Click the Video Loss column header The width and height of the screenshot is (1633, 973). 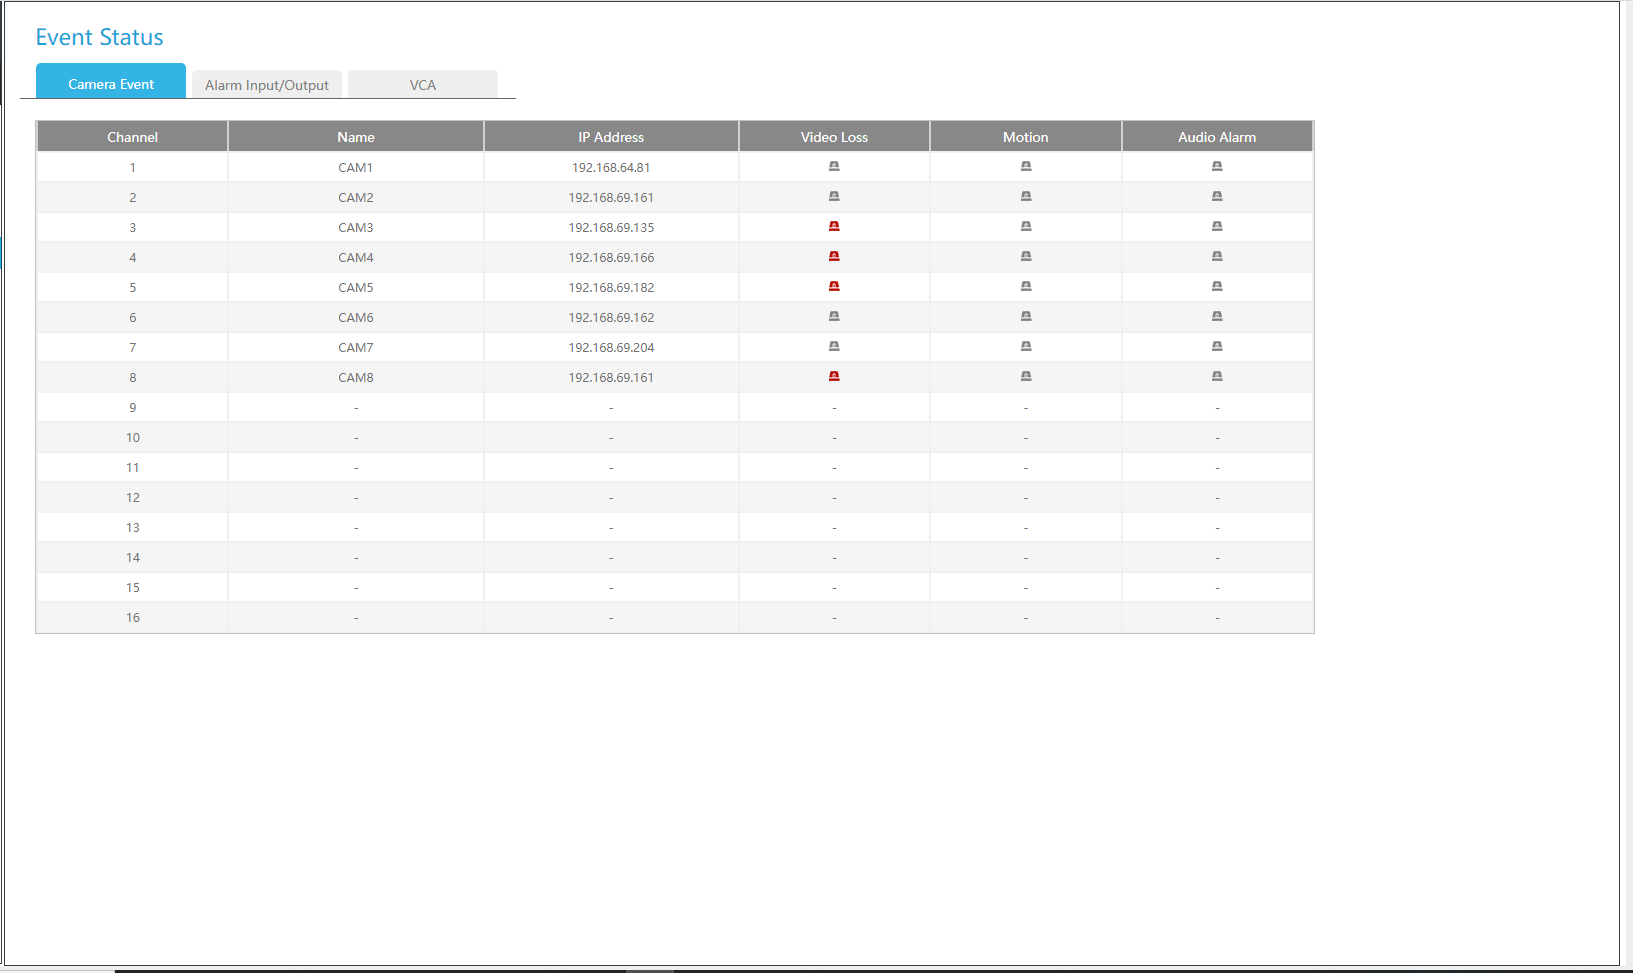tap(834, 137)
